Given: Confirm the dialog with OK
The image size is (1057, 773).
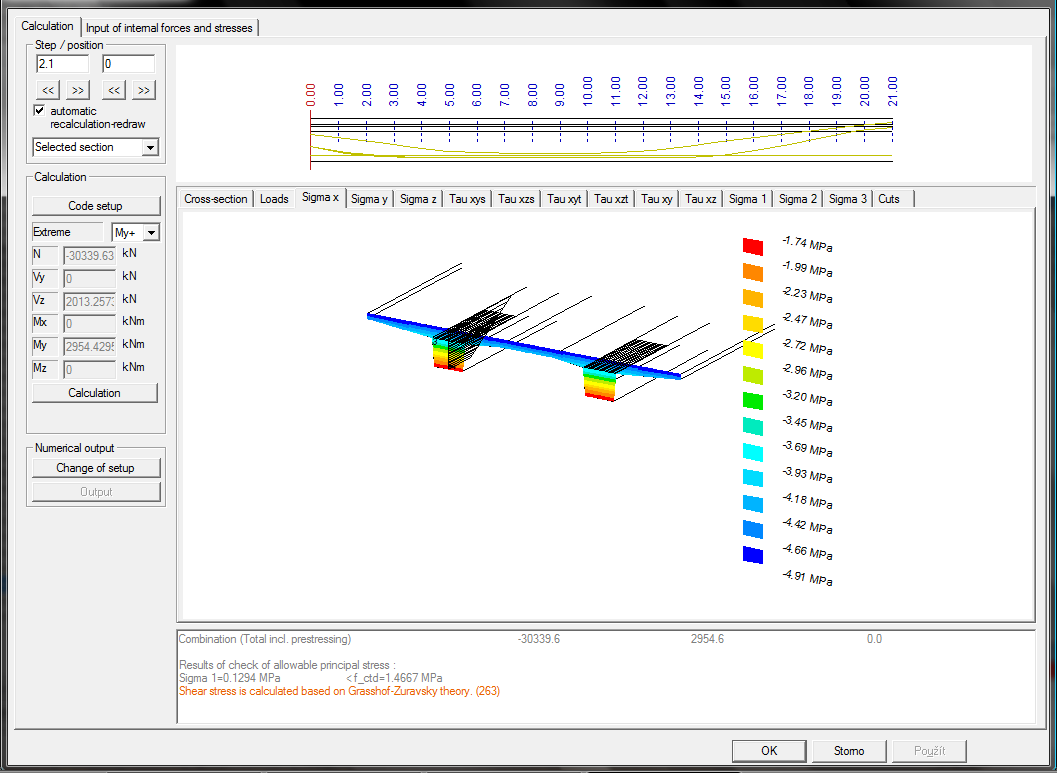Looking at the screenshot, I should click(x=769, y=751).
